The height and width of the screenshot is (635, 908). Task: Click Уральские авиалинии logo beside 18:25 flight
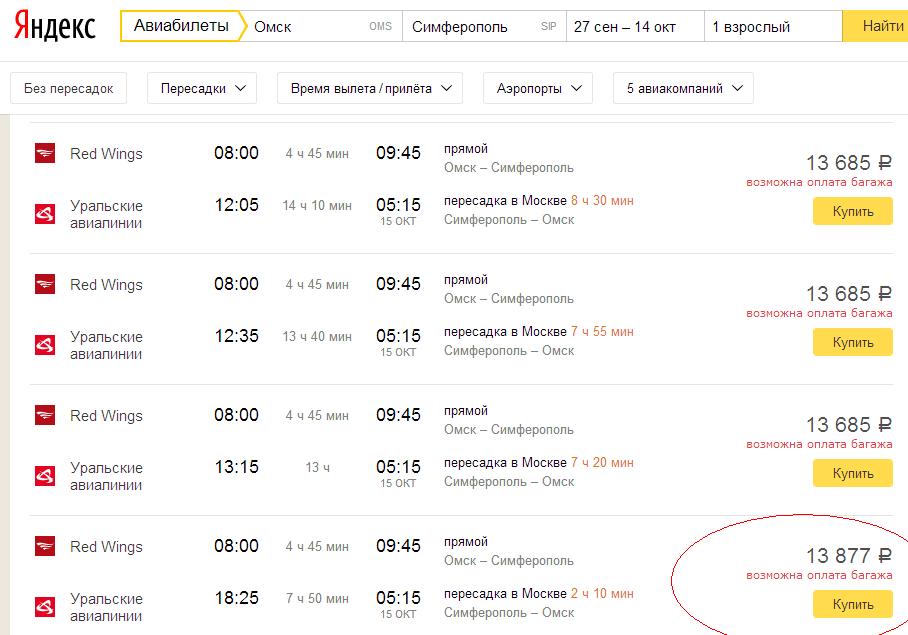45,607
